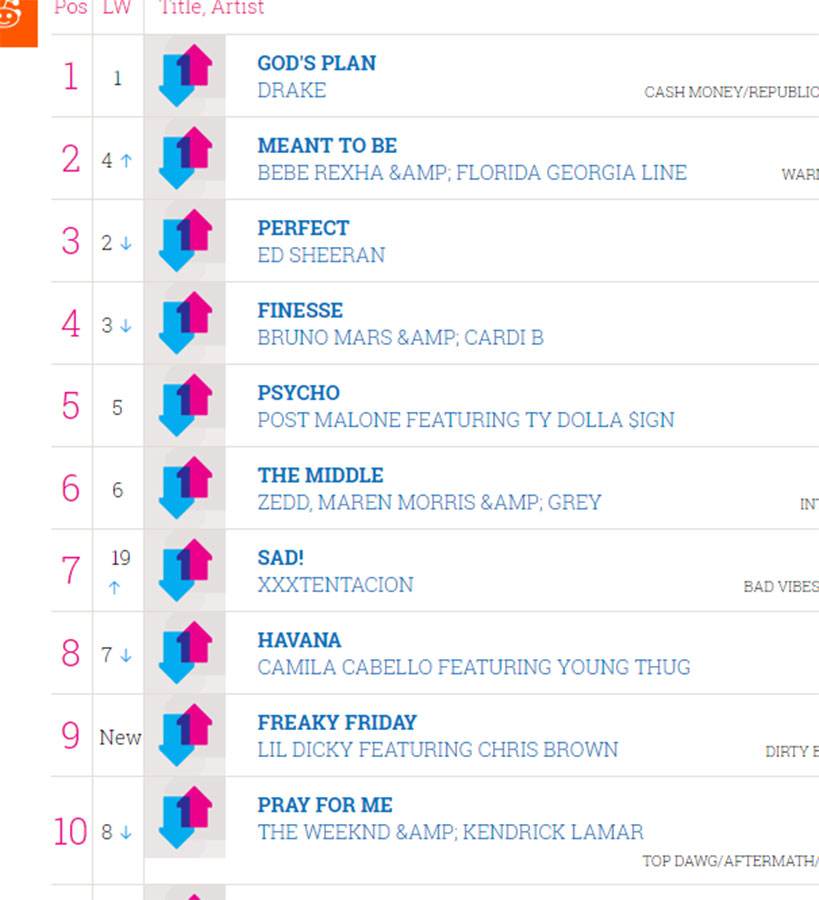Open the PRAY FOR ME title link
819x900 pixels.
(x=325, y=805)
